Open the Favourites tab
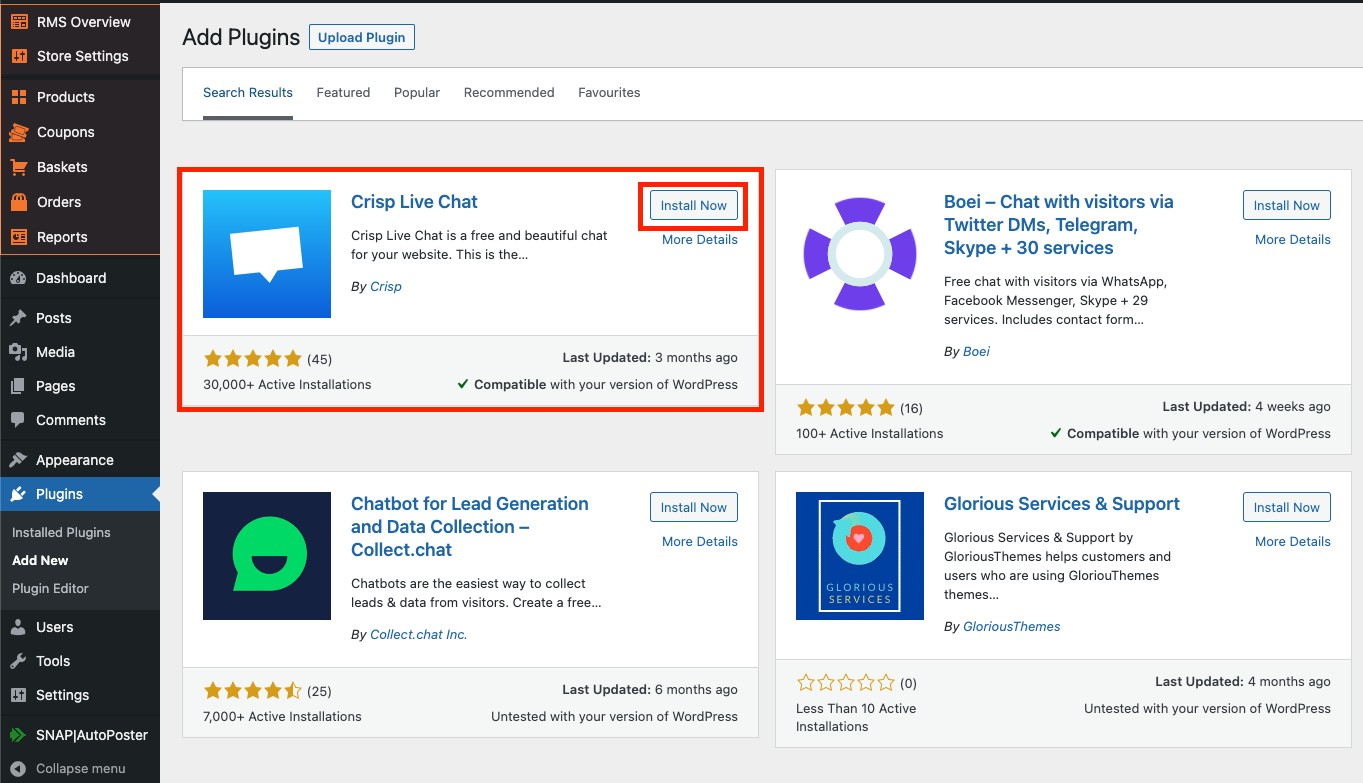The height and width of the screenshot is (783, 1363). [609, 93]
